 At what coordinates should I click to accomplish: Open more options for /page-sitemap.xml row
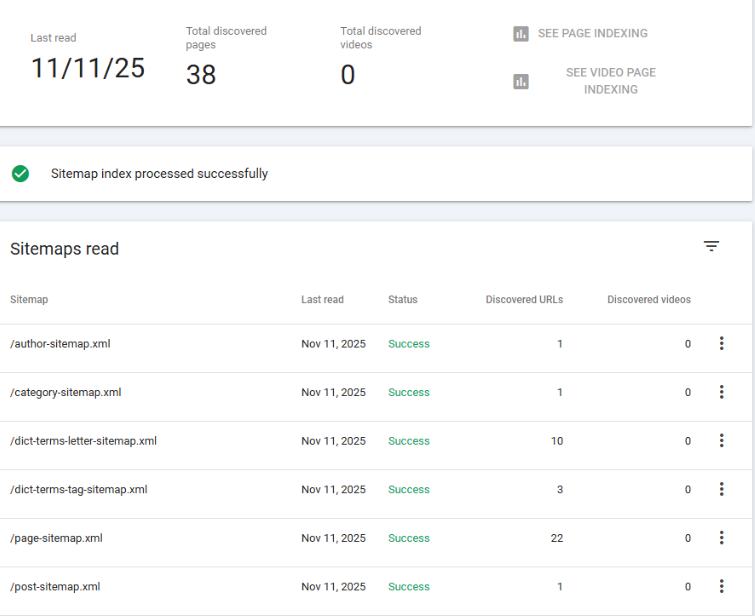coord(721,538)
